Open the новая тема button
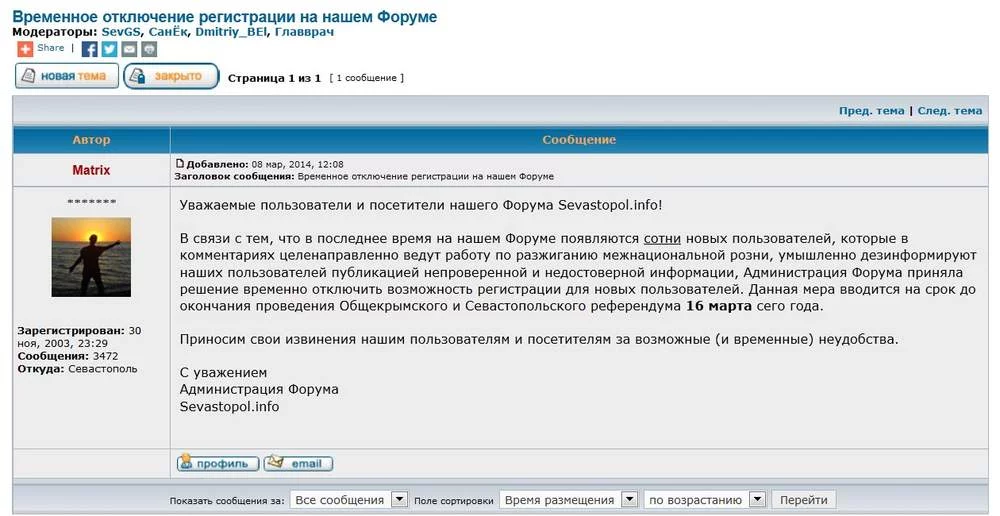Viewport: 1000px width, 516px height. pyautogui.click(x=67, y=76)
